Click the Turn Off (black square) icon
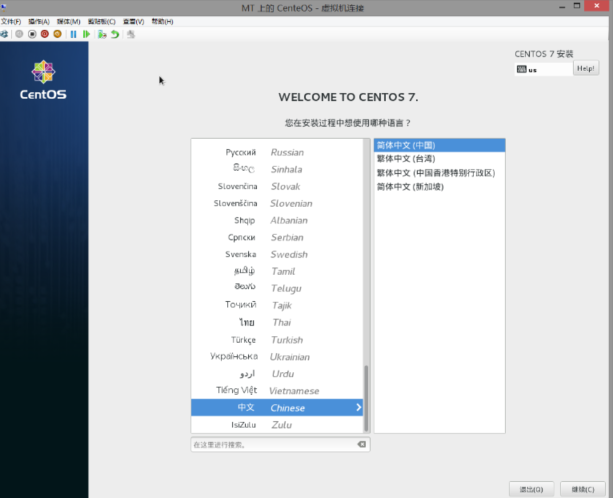Image resolution: width=613 pixels, height=498 pixels. pyautogui.click(x=32, y=34)
